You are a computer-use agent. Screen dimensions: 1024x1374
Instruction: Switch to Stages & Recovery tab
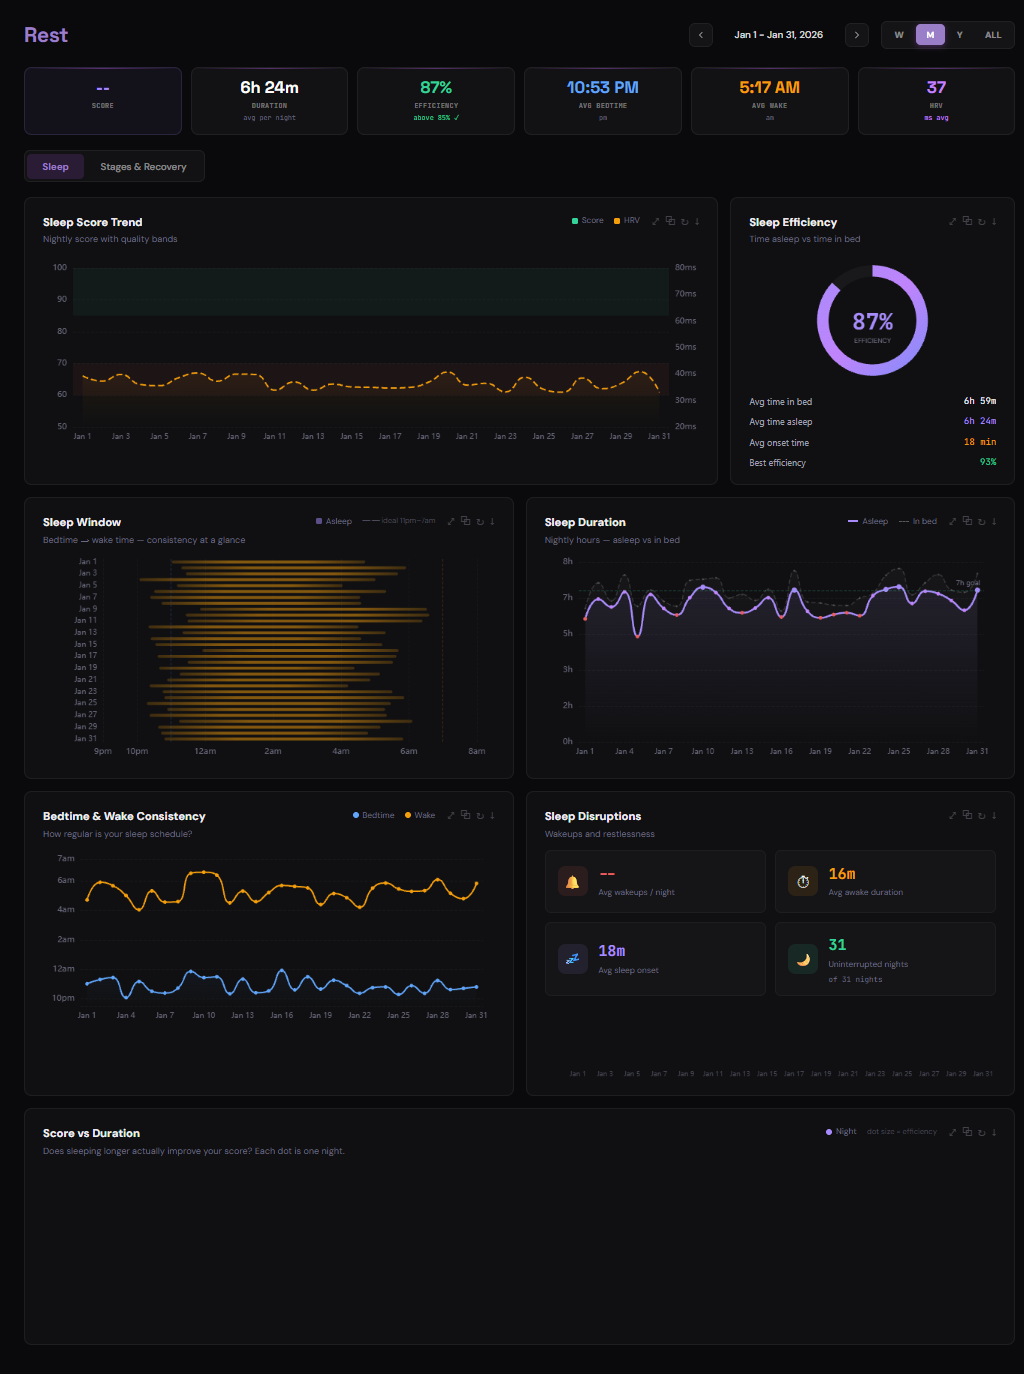[143, 167]
